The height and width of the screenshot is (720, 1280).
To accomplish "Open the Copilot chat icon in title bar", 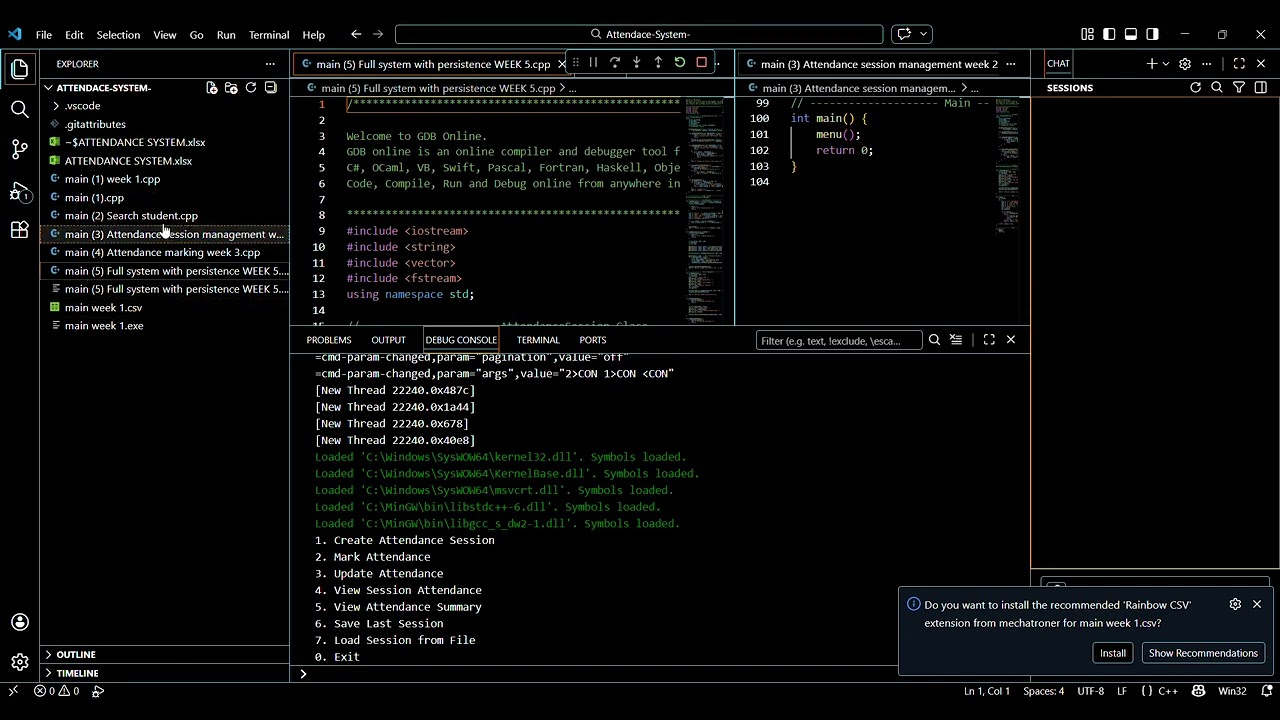I will pyautogui.click(x=904, y=34).
